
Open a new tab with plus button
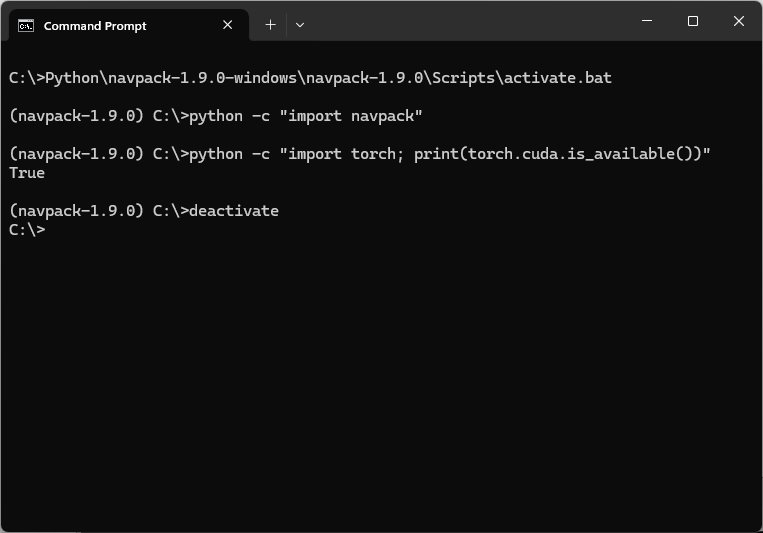point(270,24)
